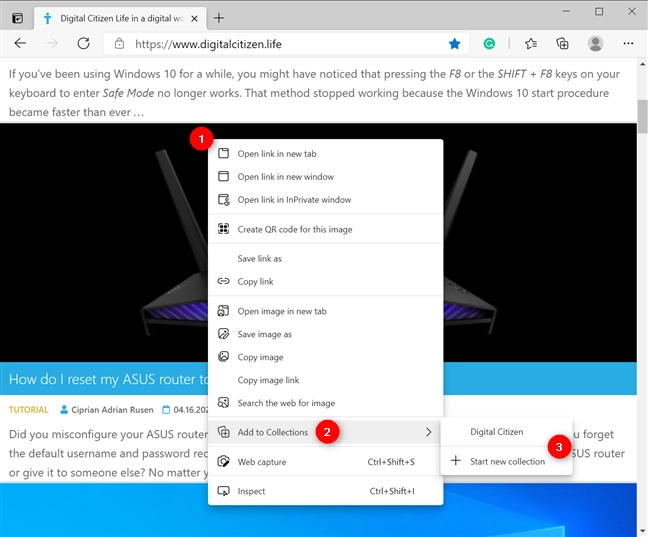Viewport: 648px width, 537px height.
Task: Choose Save image as
Action: coord(326,334)
